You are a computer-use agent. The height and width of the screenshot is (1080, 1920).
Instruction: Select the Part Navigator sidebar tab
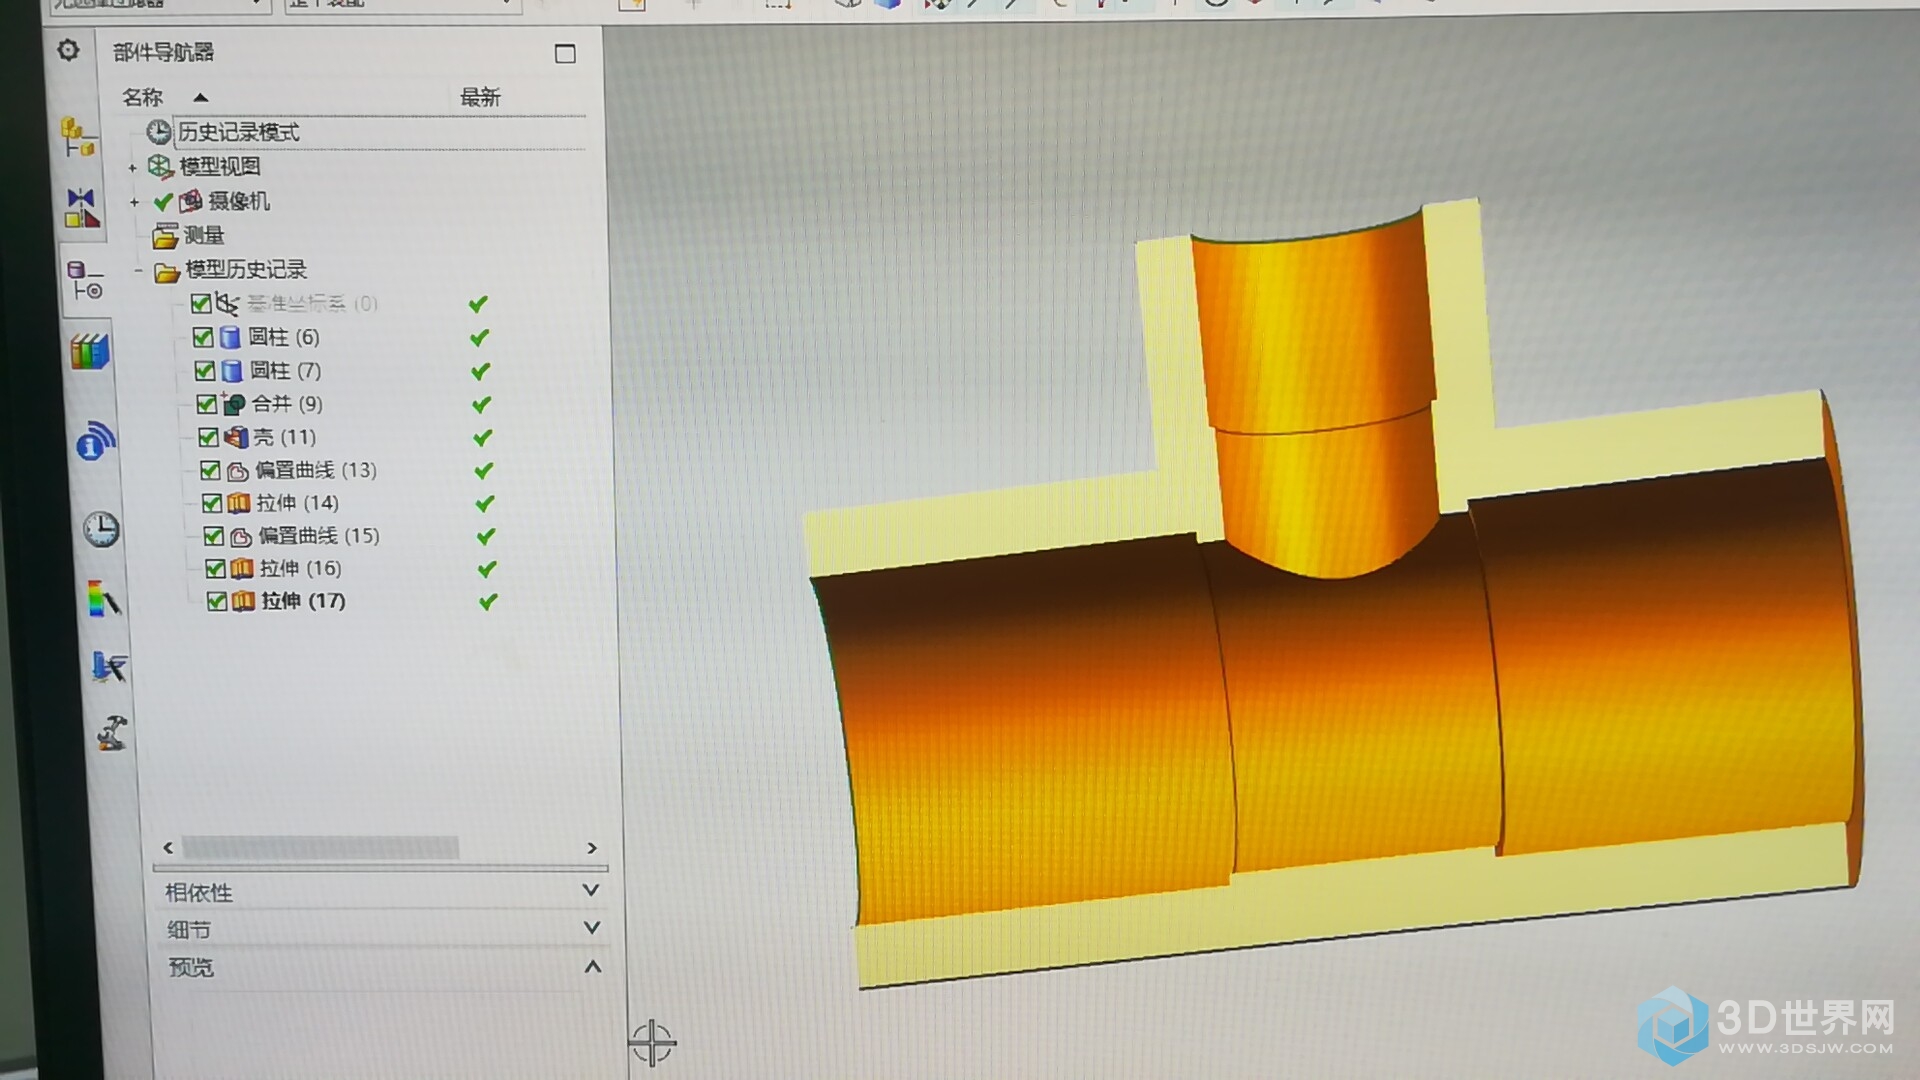pos(85,280)
